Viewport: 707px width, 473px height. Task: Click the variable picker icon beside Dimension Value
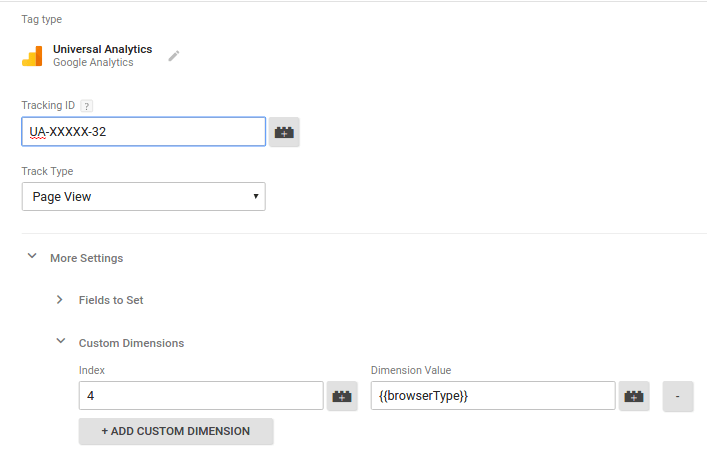point(634,396)
